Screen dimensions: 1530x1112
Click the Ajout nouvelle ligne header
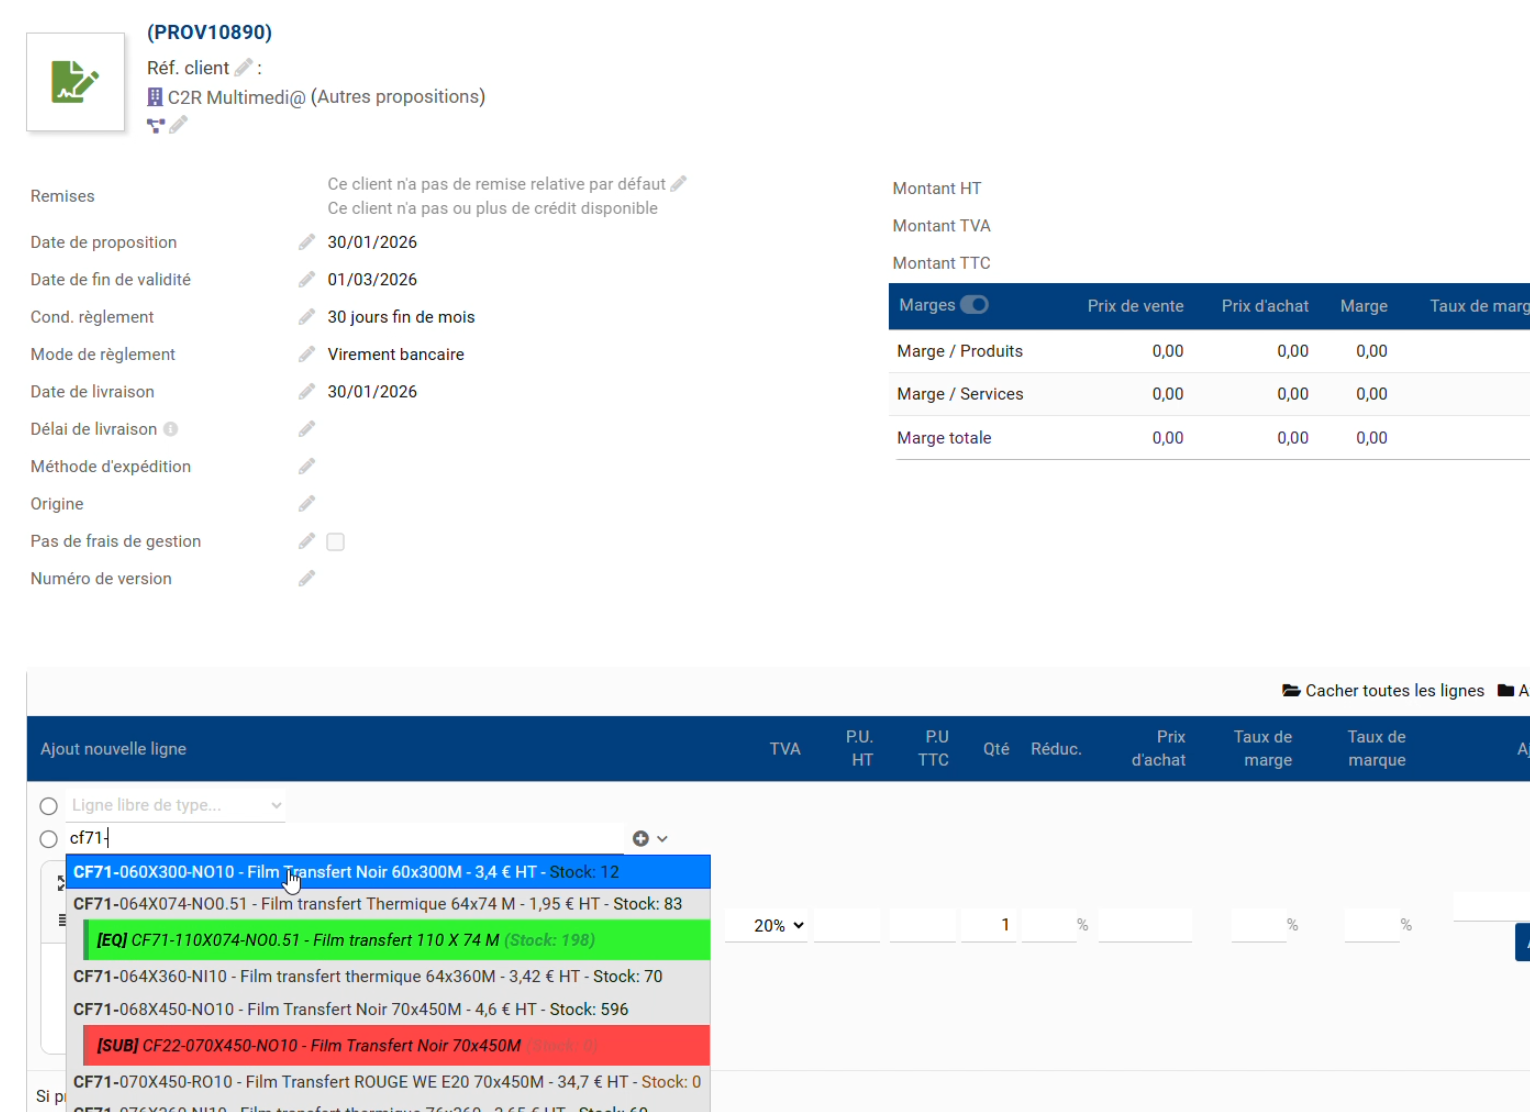tap(113, 749)
